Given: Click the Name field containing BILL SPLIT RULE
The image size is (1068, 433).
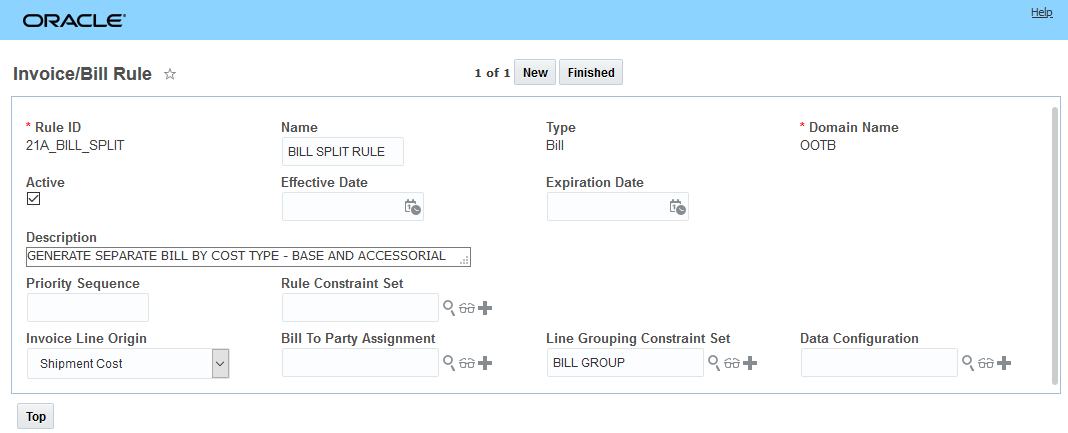Looking at the screenshot, I should 343,151.
